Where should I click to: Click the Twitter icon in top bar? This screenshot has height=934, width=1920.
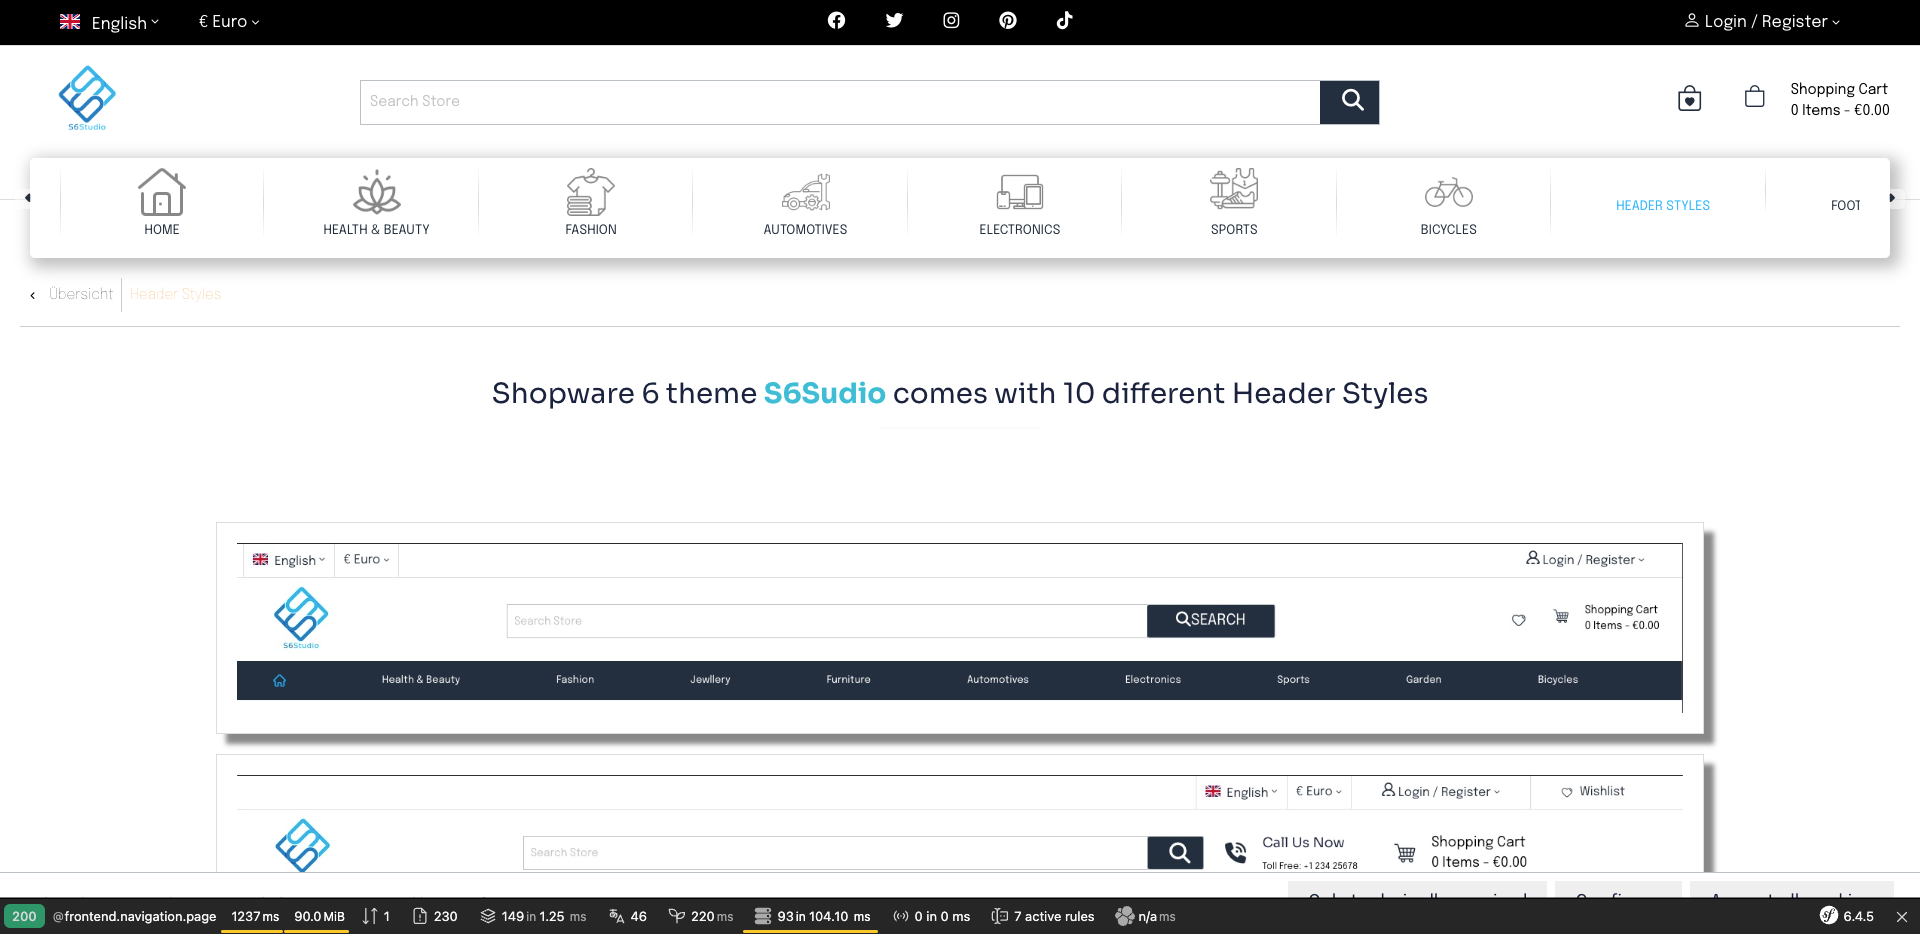pos(894,20)
